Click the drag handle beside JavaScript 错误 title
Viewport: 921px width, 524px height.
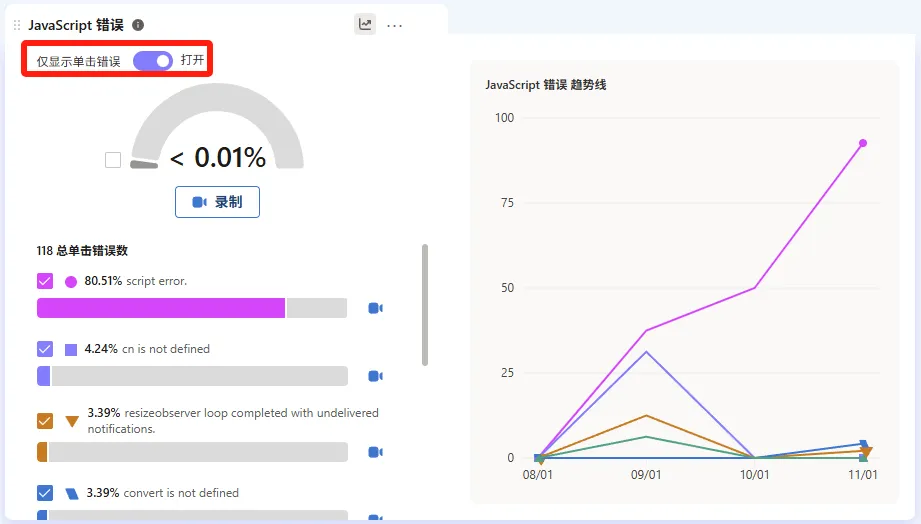tap(17, 25)
